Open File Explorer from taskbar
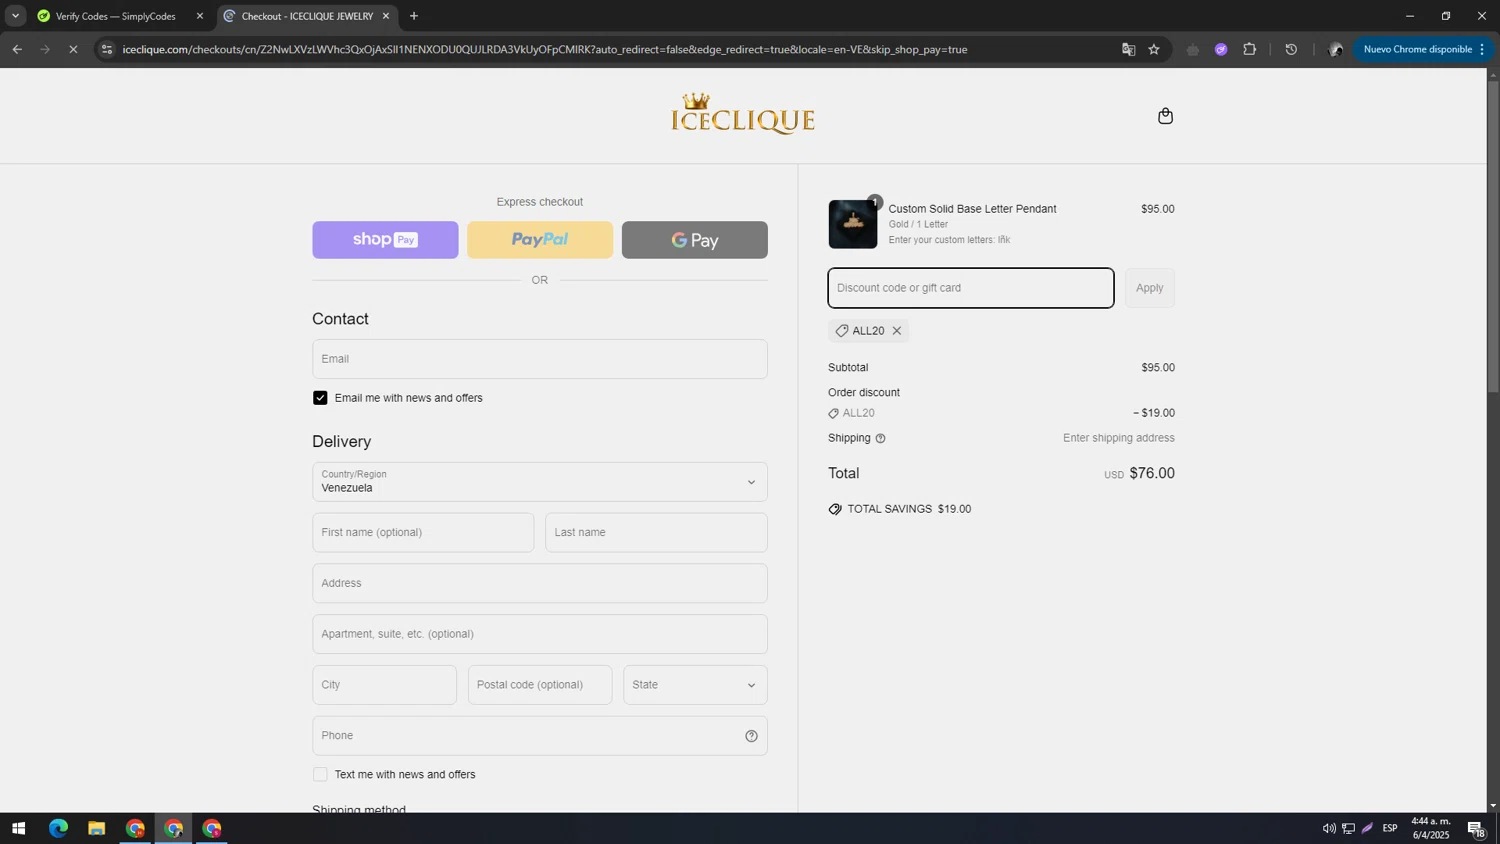1500x844 pixels. [96, 829]
